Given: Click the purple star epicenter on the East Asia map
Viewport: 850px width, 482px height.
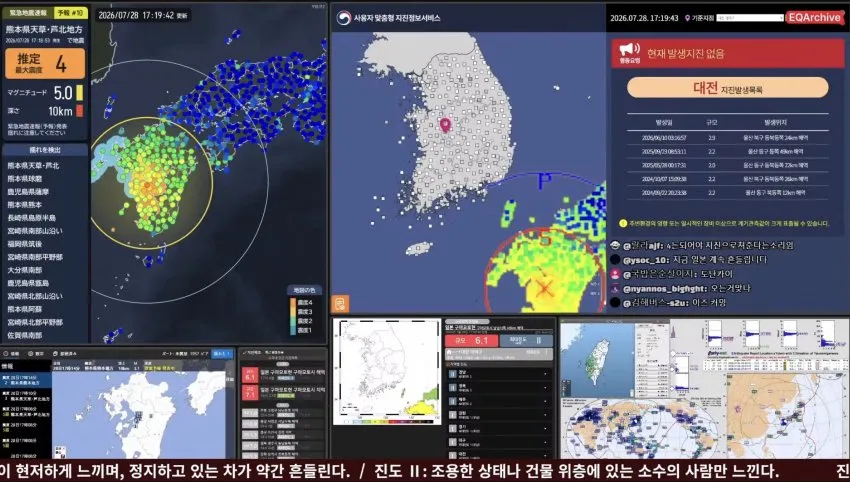Looking at the screenshot, I should pyautogui.click(x=737, y=408).
